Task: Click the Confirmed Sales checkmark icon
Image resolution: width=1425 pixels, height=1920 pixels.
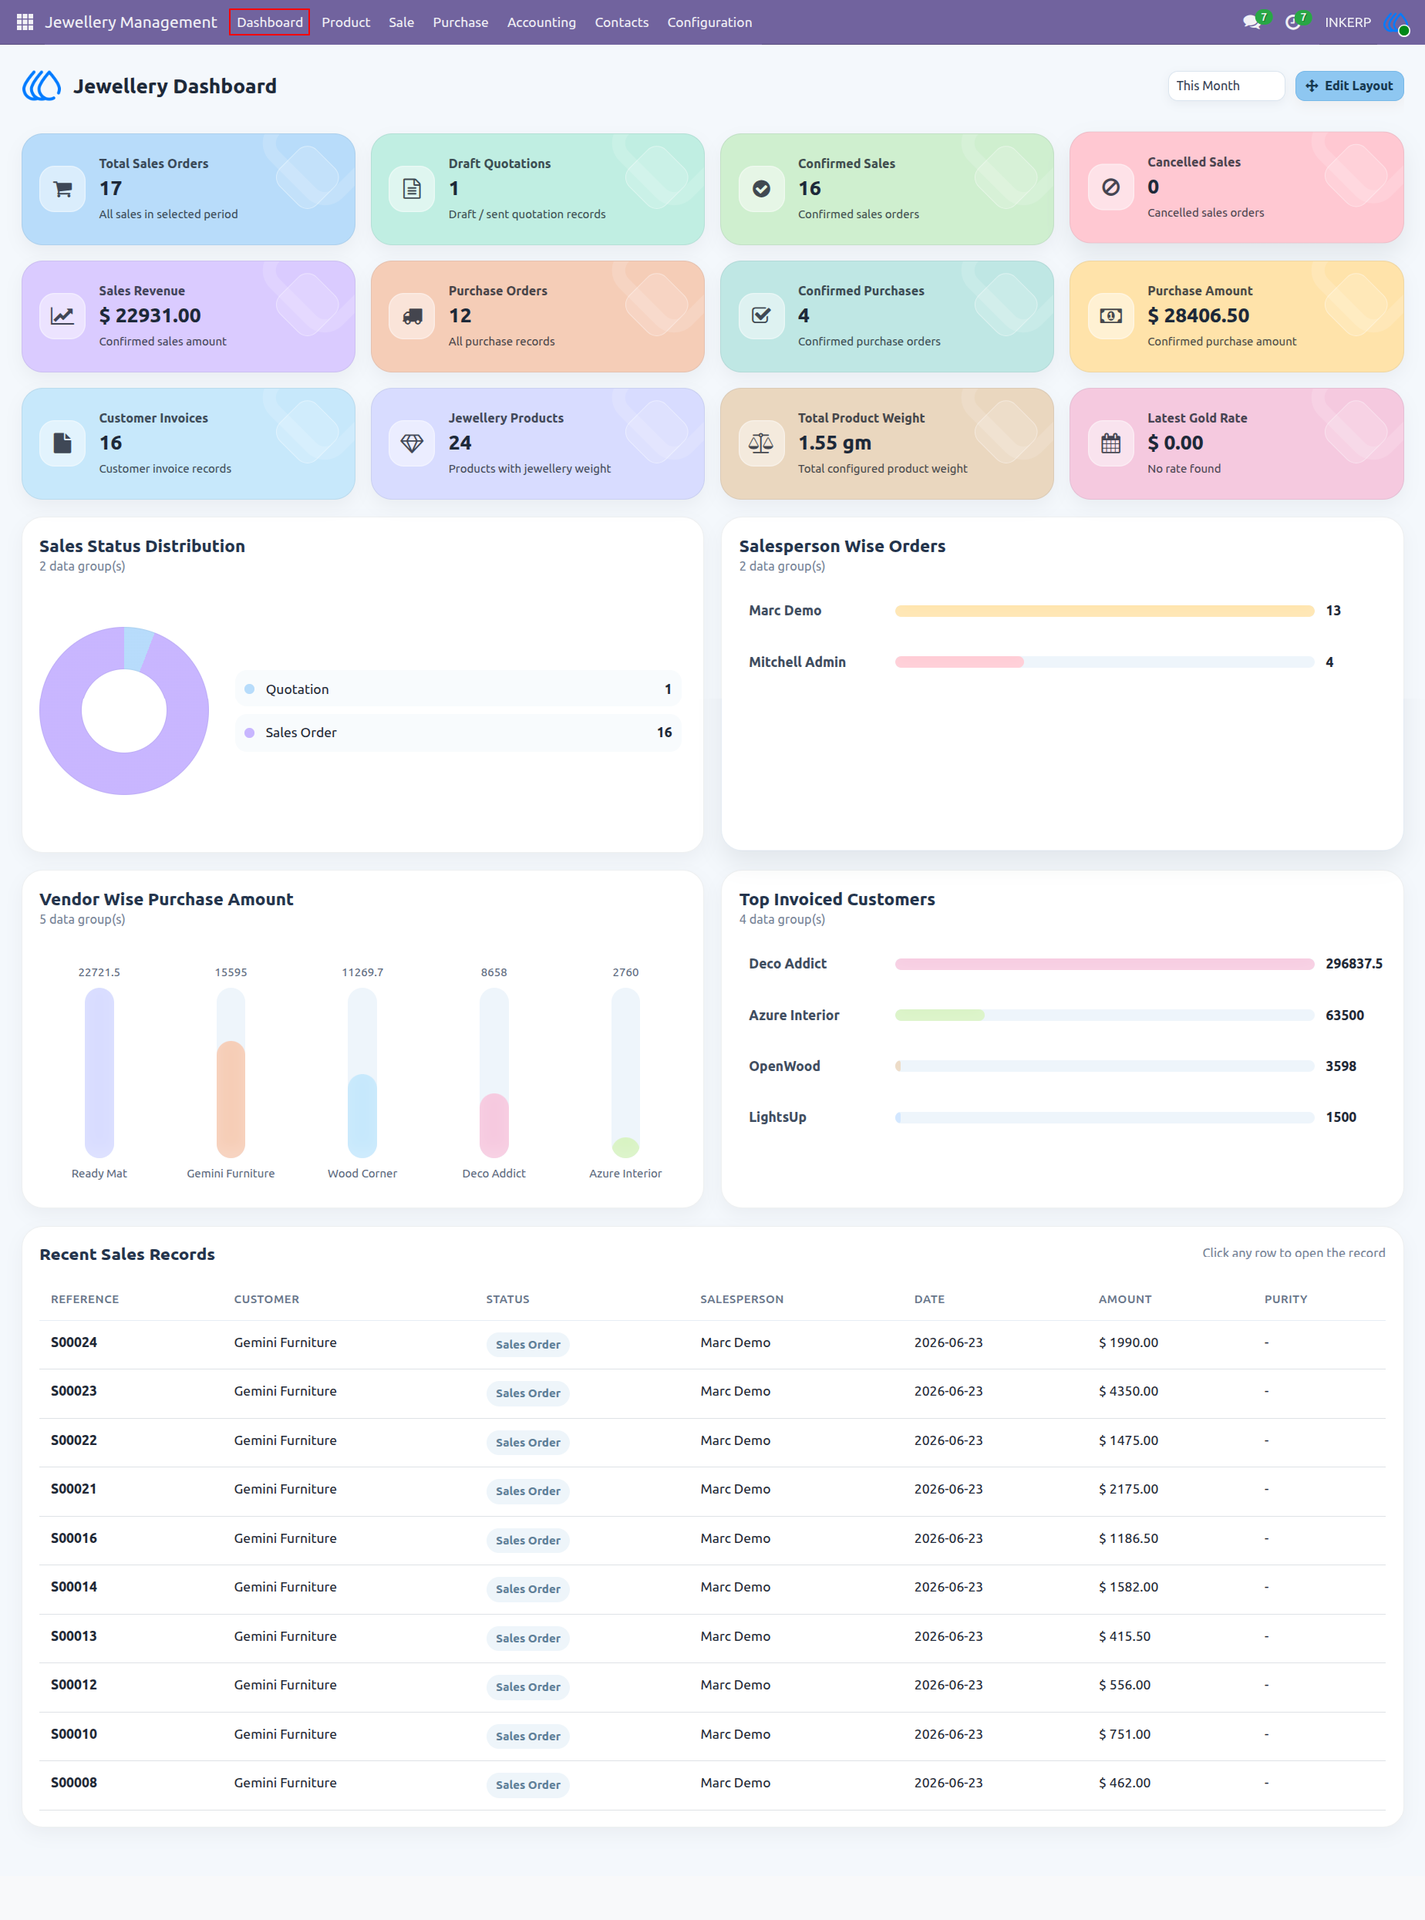Action: 761,189
